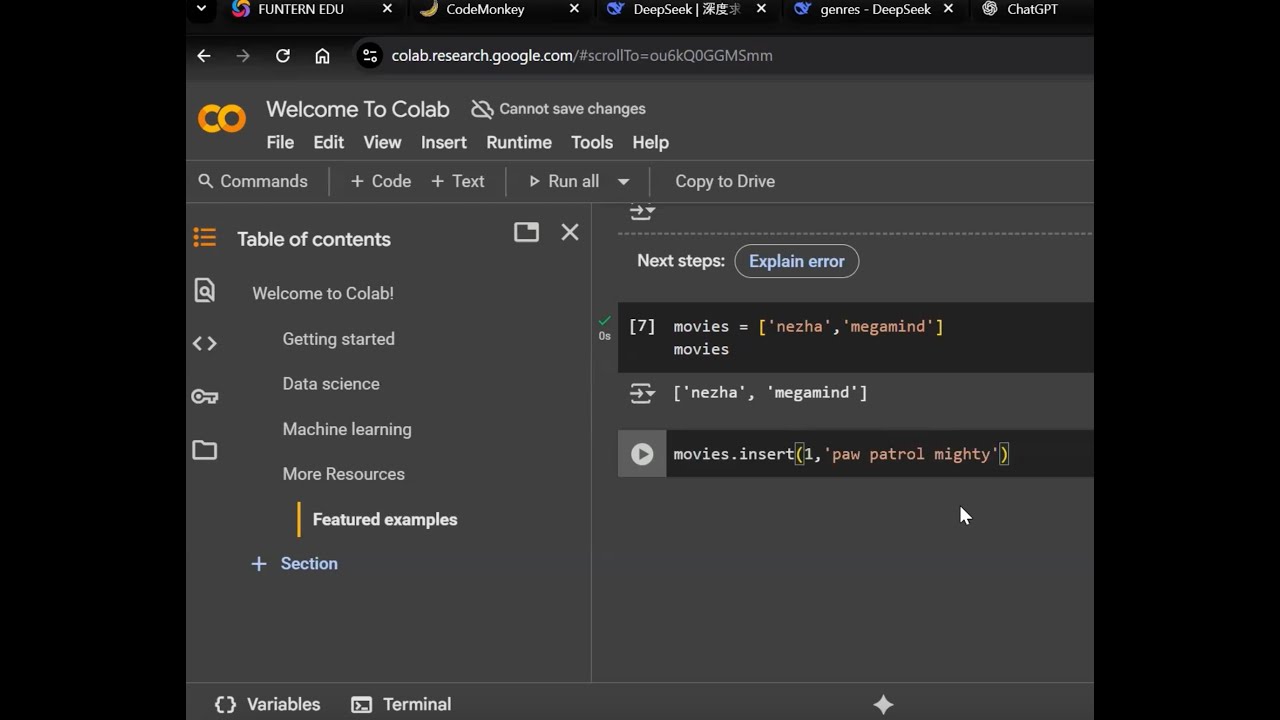Open the Table of contents sidebar icon
1280x720 pixels.
205,237
